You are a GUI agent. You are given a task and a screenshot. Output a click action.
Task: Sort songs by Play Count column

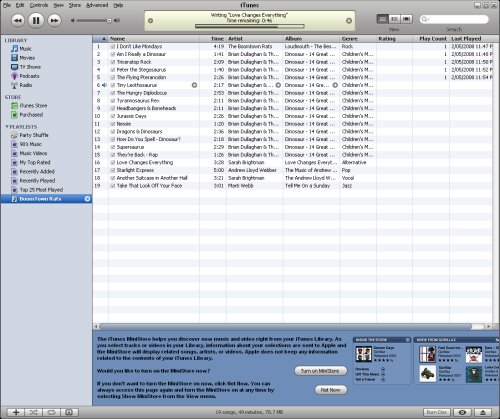tap(431, 39)
